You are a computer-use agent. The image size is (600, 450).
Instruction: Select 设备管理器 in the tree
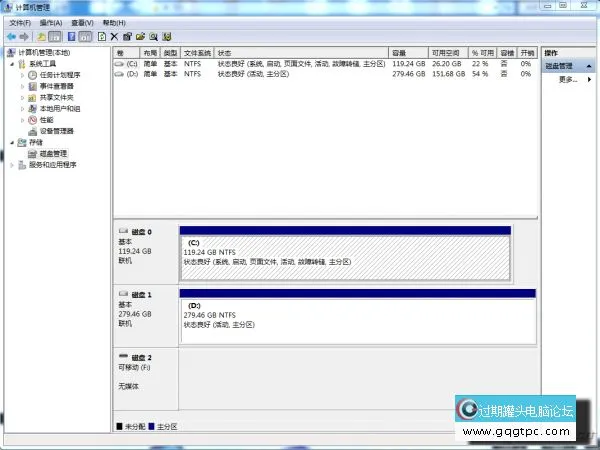tap(57, 131)
